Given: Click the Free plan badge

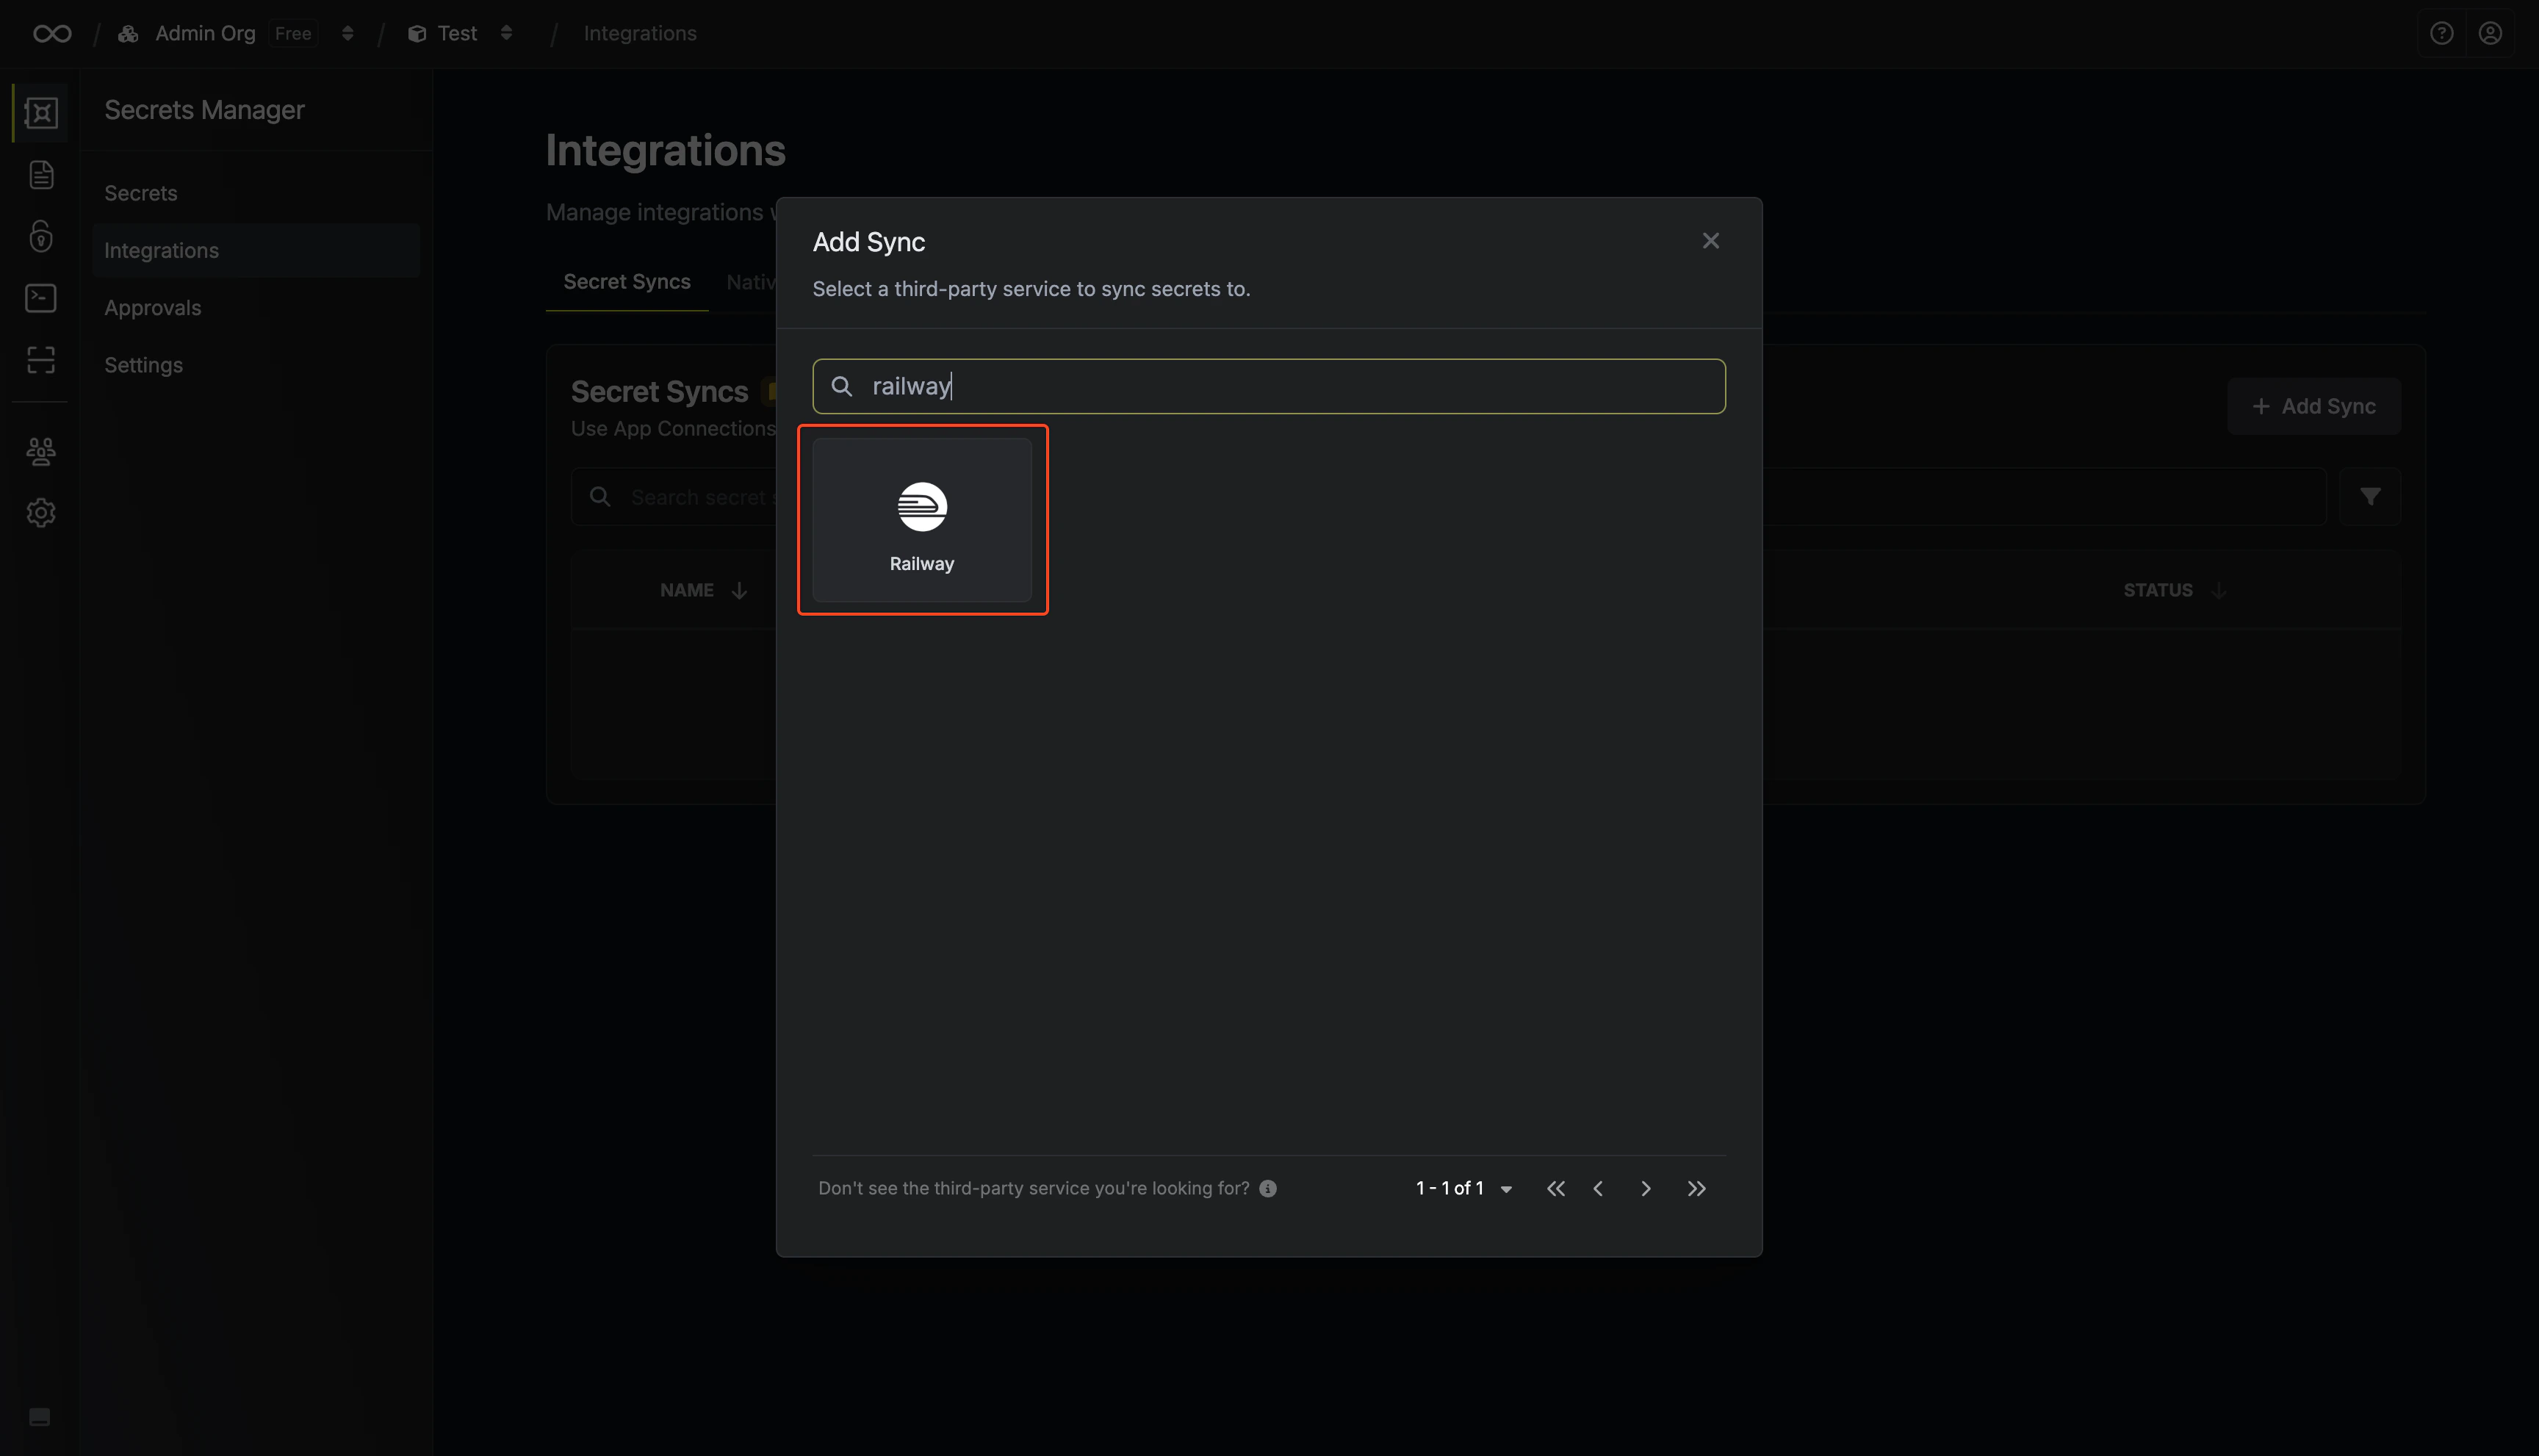Looking at the screenshot, I should [x=293, y=34].
